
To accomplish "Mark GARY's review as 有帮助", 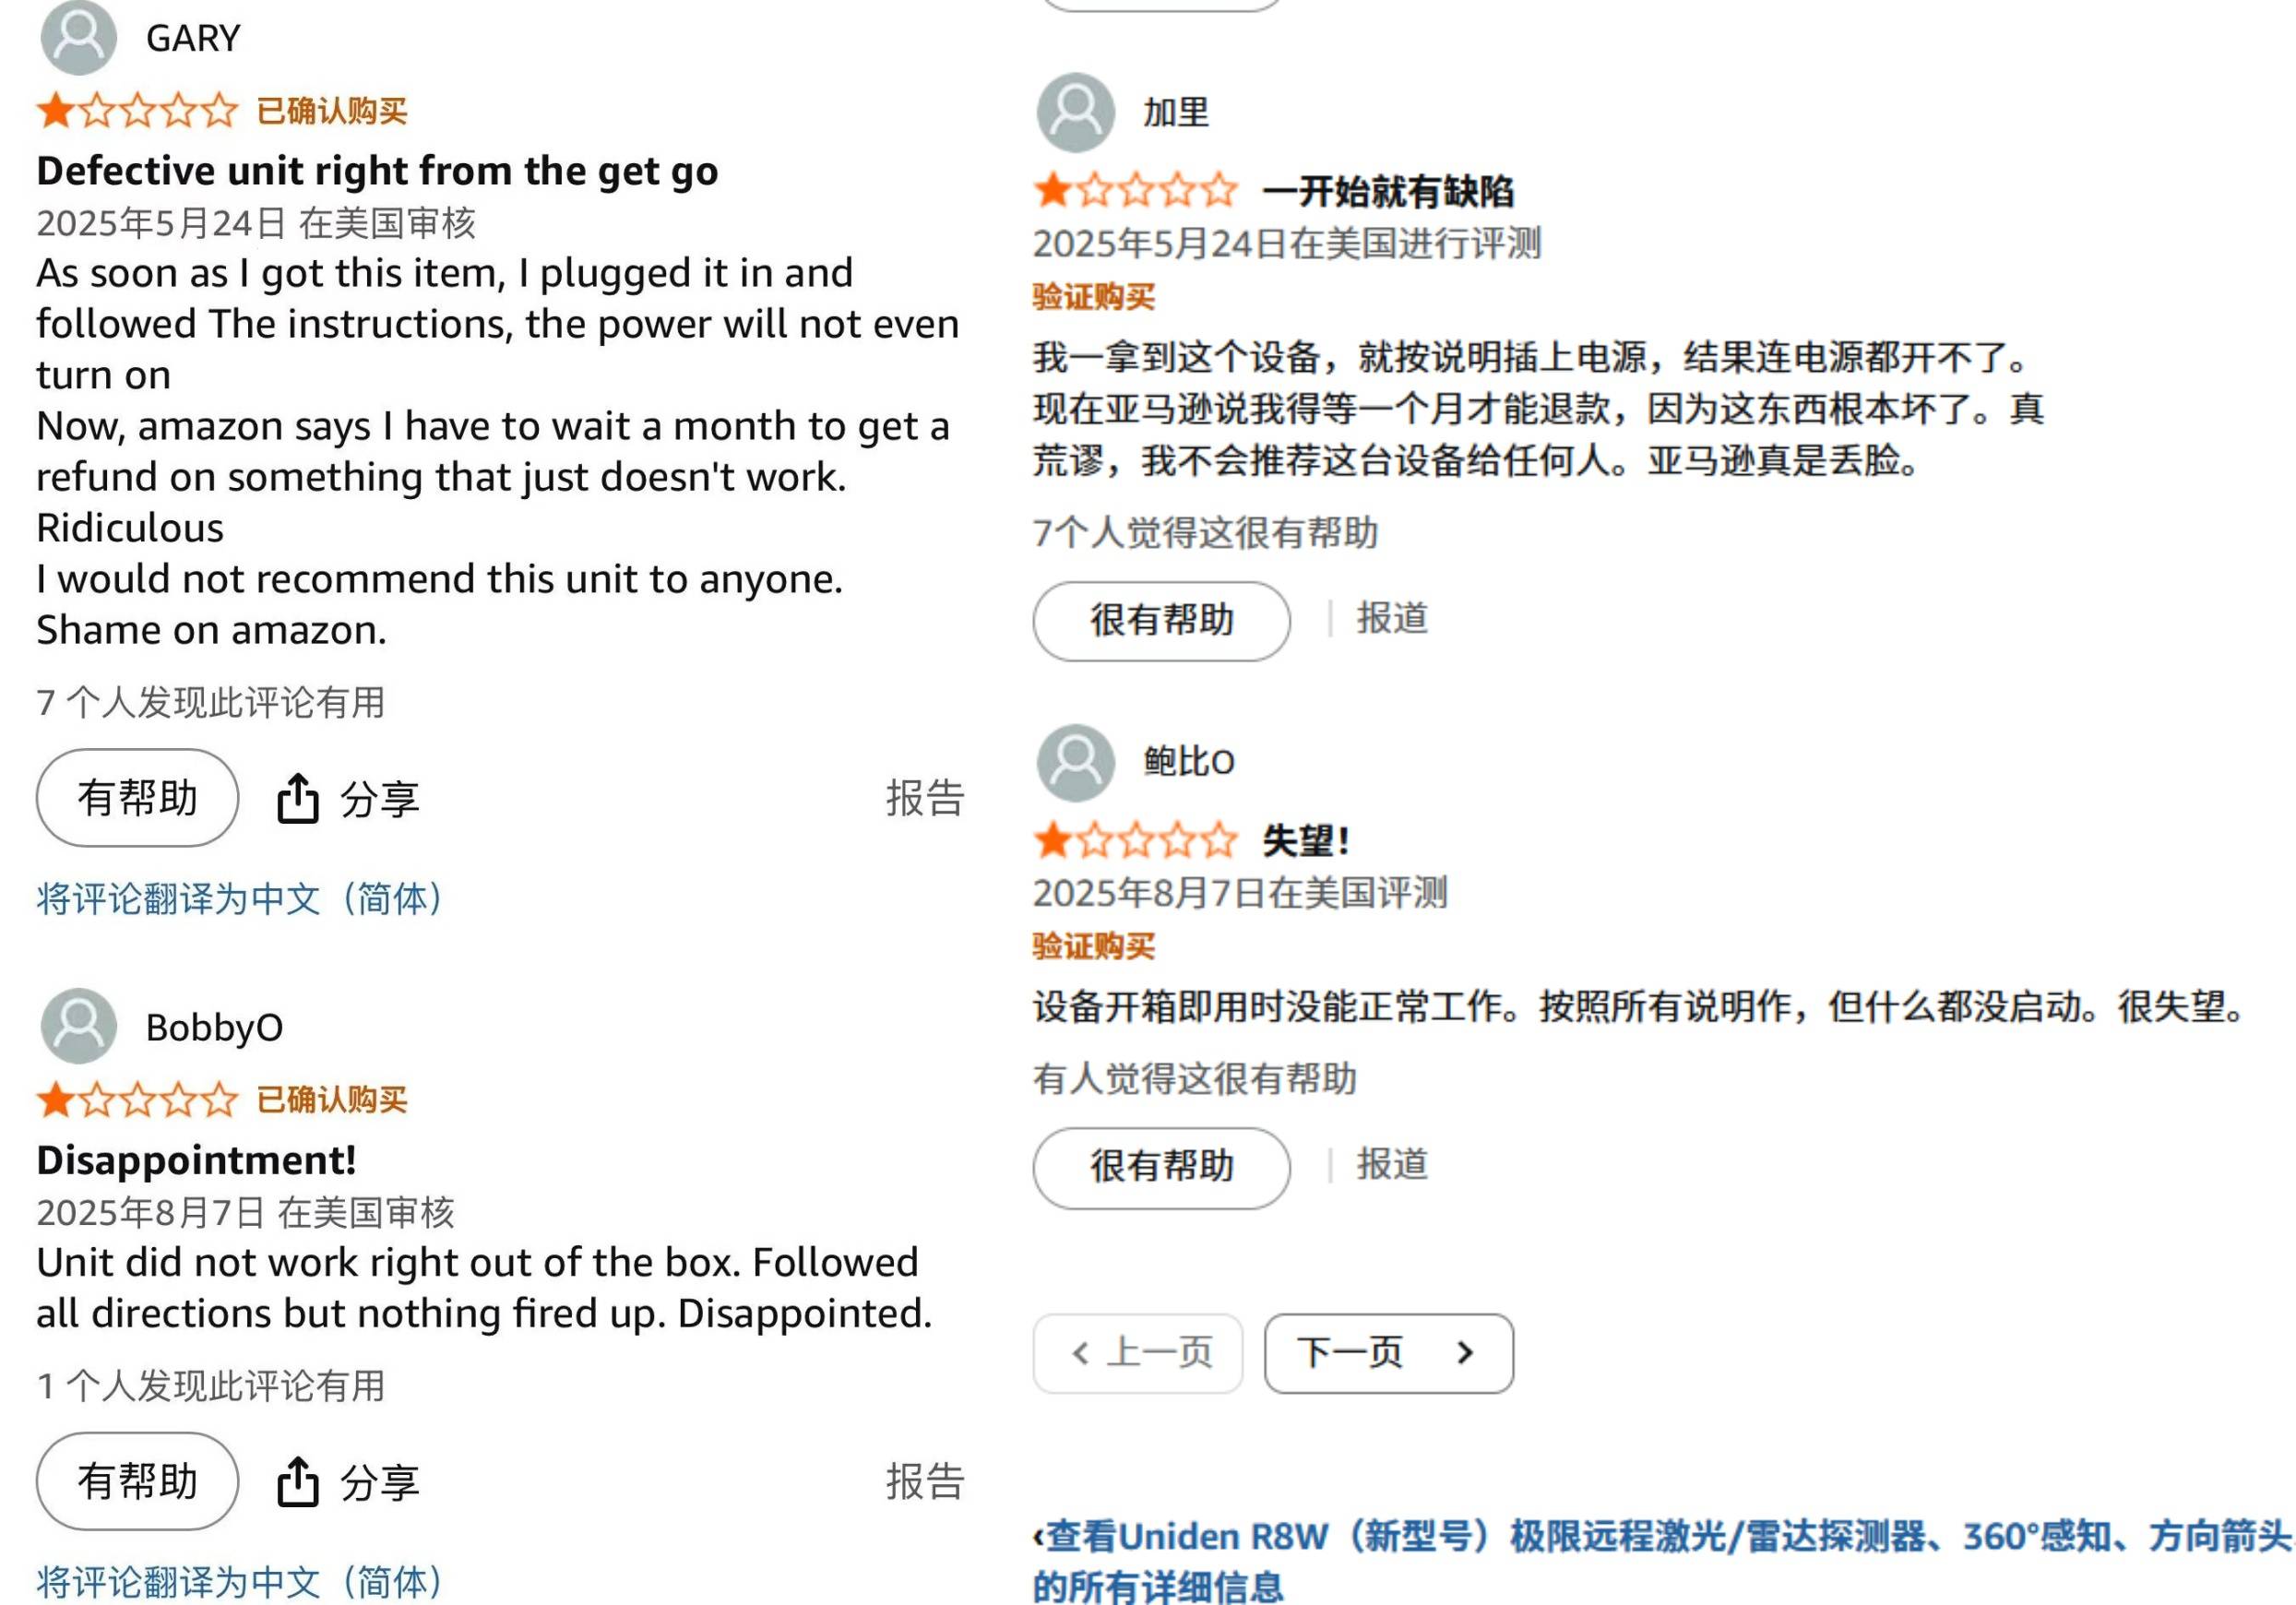I will click(137, 798).
